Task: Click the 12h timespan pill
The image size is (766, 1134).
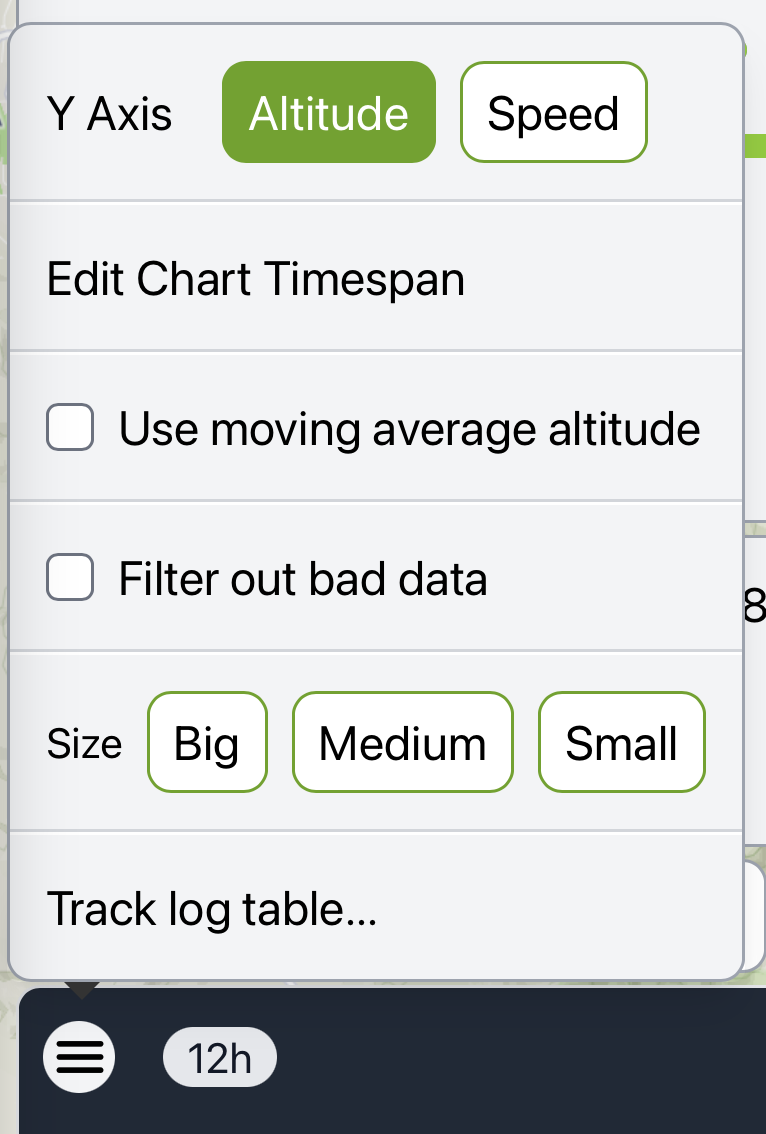Action: pyautogui.click(x=220, y=1057)
